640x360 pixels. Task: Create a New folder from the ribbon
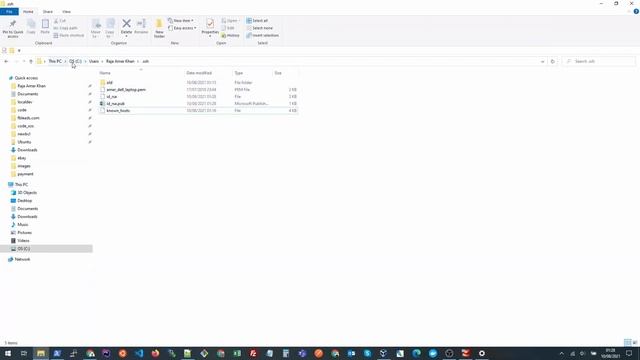click(x=159, y=28)
